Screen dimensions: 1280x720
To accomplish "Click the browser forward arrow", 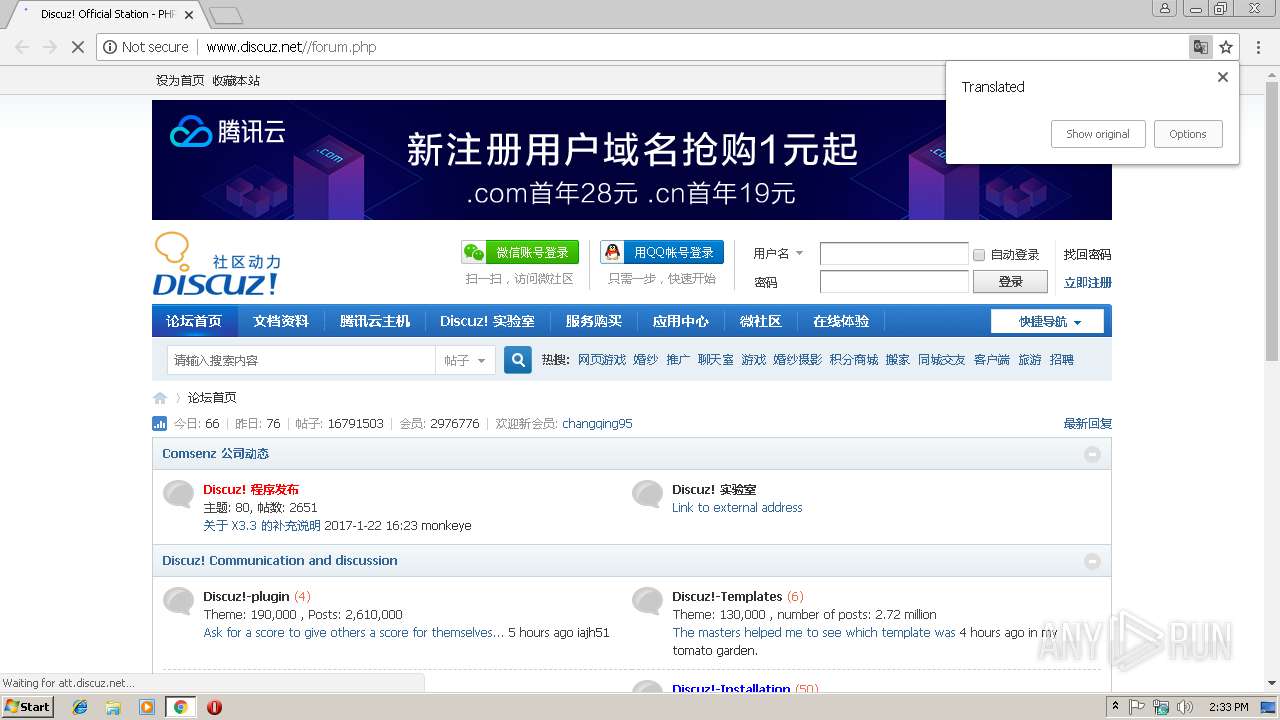I will [49, 47].
